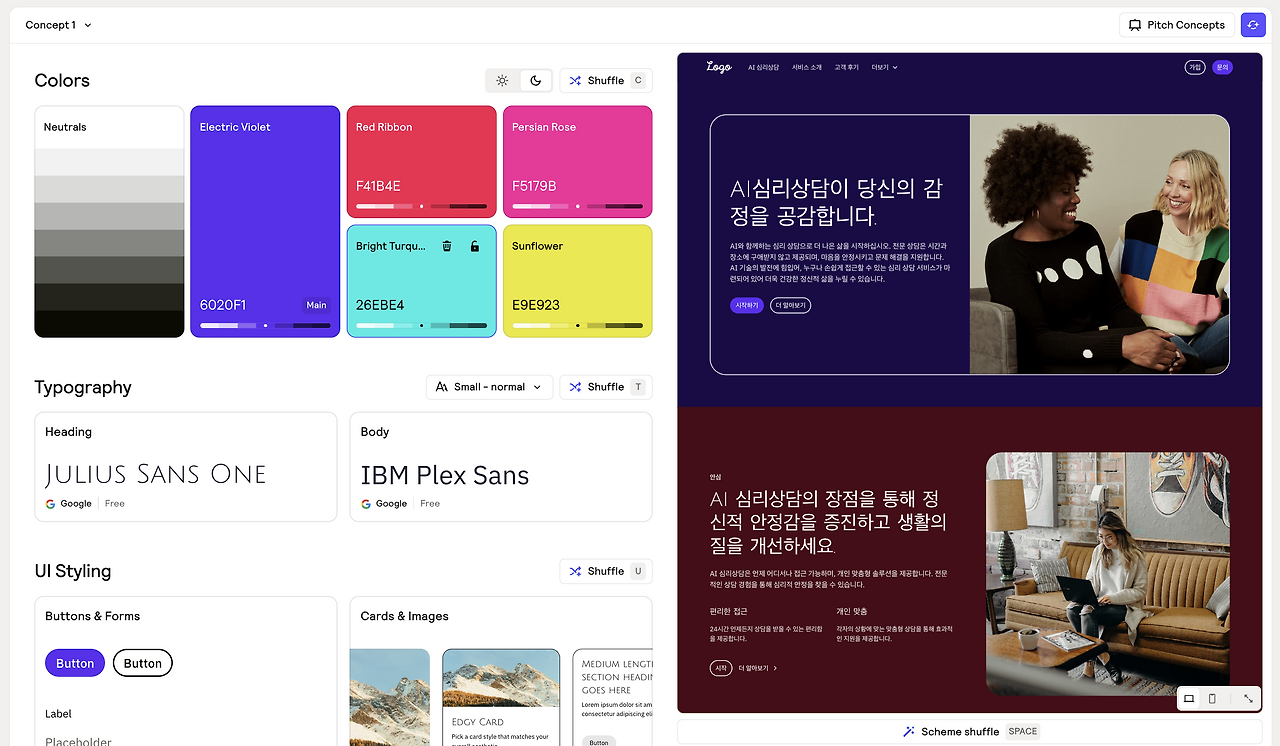Screen dimensions: 1280x746
Task: Expand the 더보기 menu in the preview navbar
Action: pos(882,67)
